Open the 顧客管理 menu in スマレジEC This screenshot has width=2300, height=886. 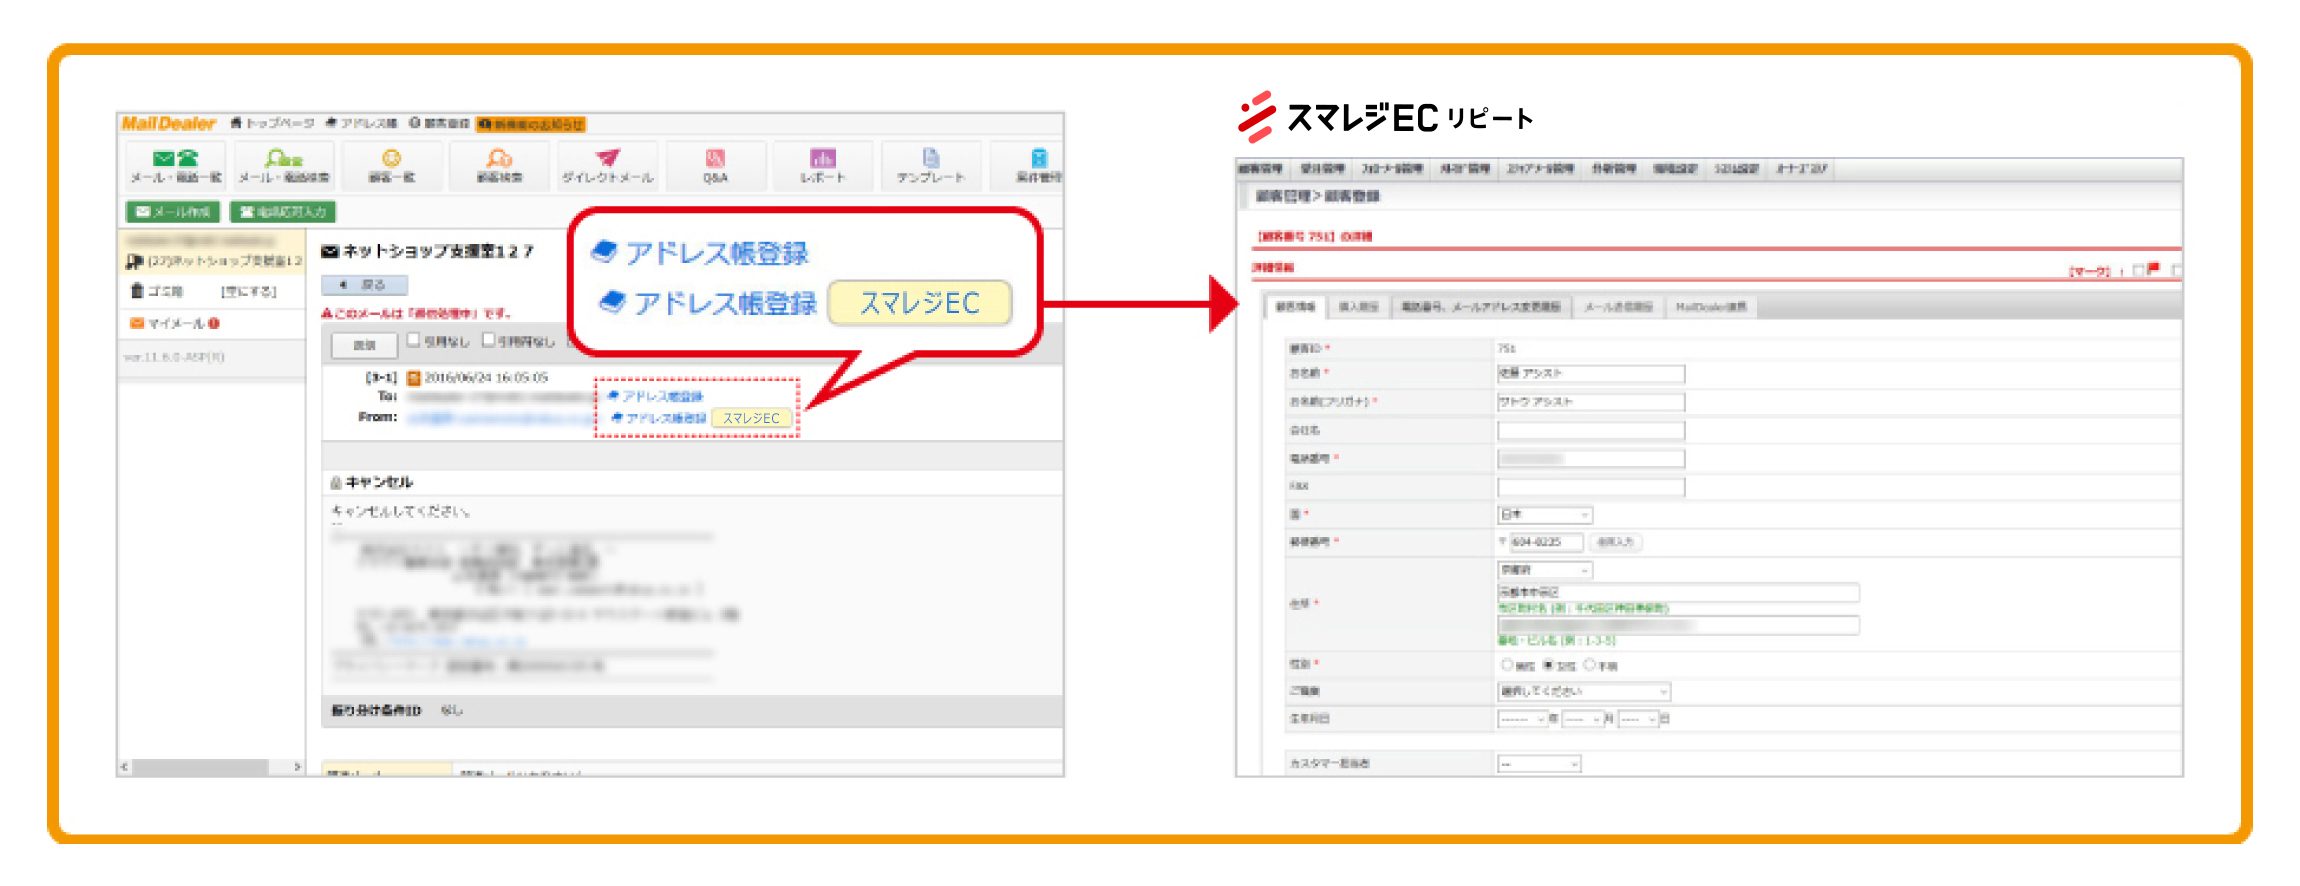click(1262, 168)
